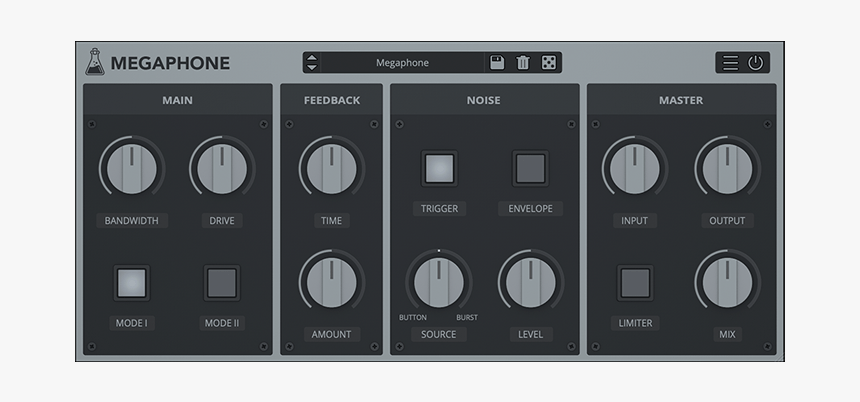Click the Drive knob
The image size is (860, 402).
(x=222, y=169)
